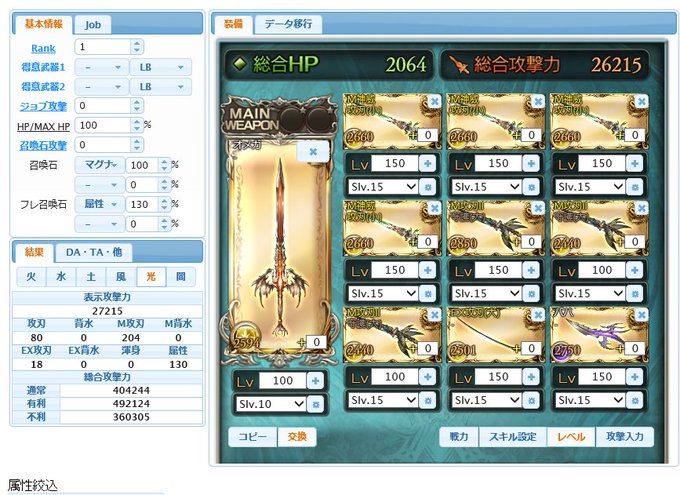
Task: Focus the ジョブ攻撃 input field
Action: [x=103, y=105]
